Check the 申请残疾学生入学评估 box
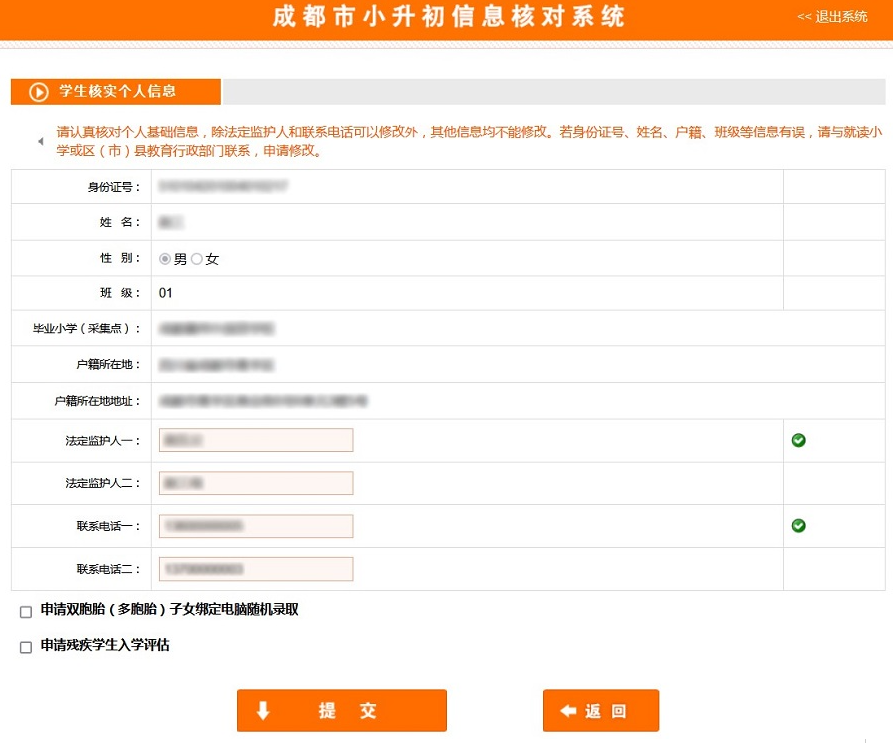 (26, 647)
